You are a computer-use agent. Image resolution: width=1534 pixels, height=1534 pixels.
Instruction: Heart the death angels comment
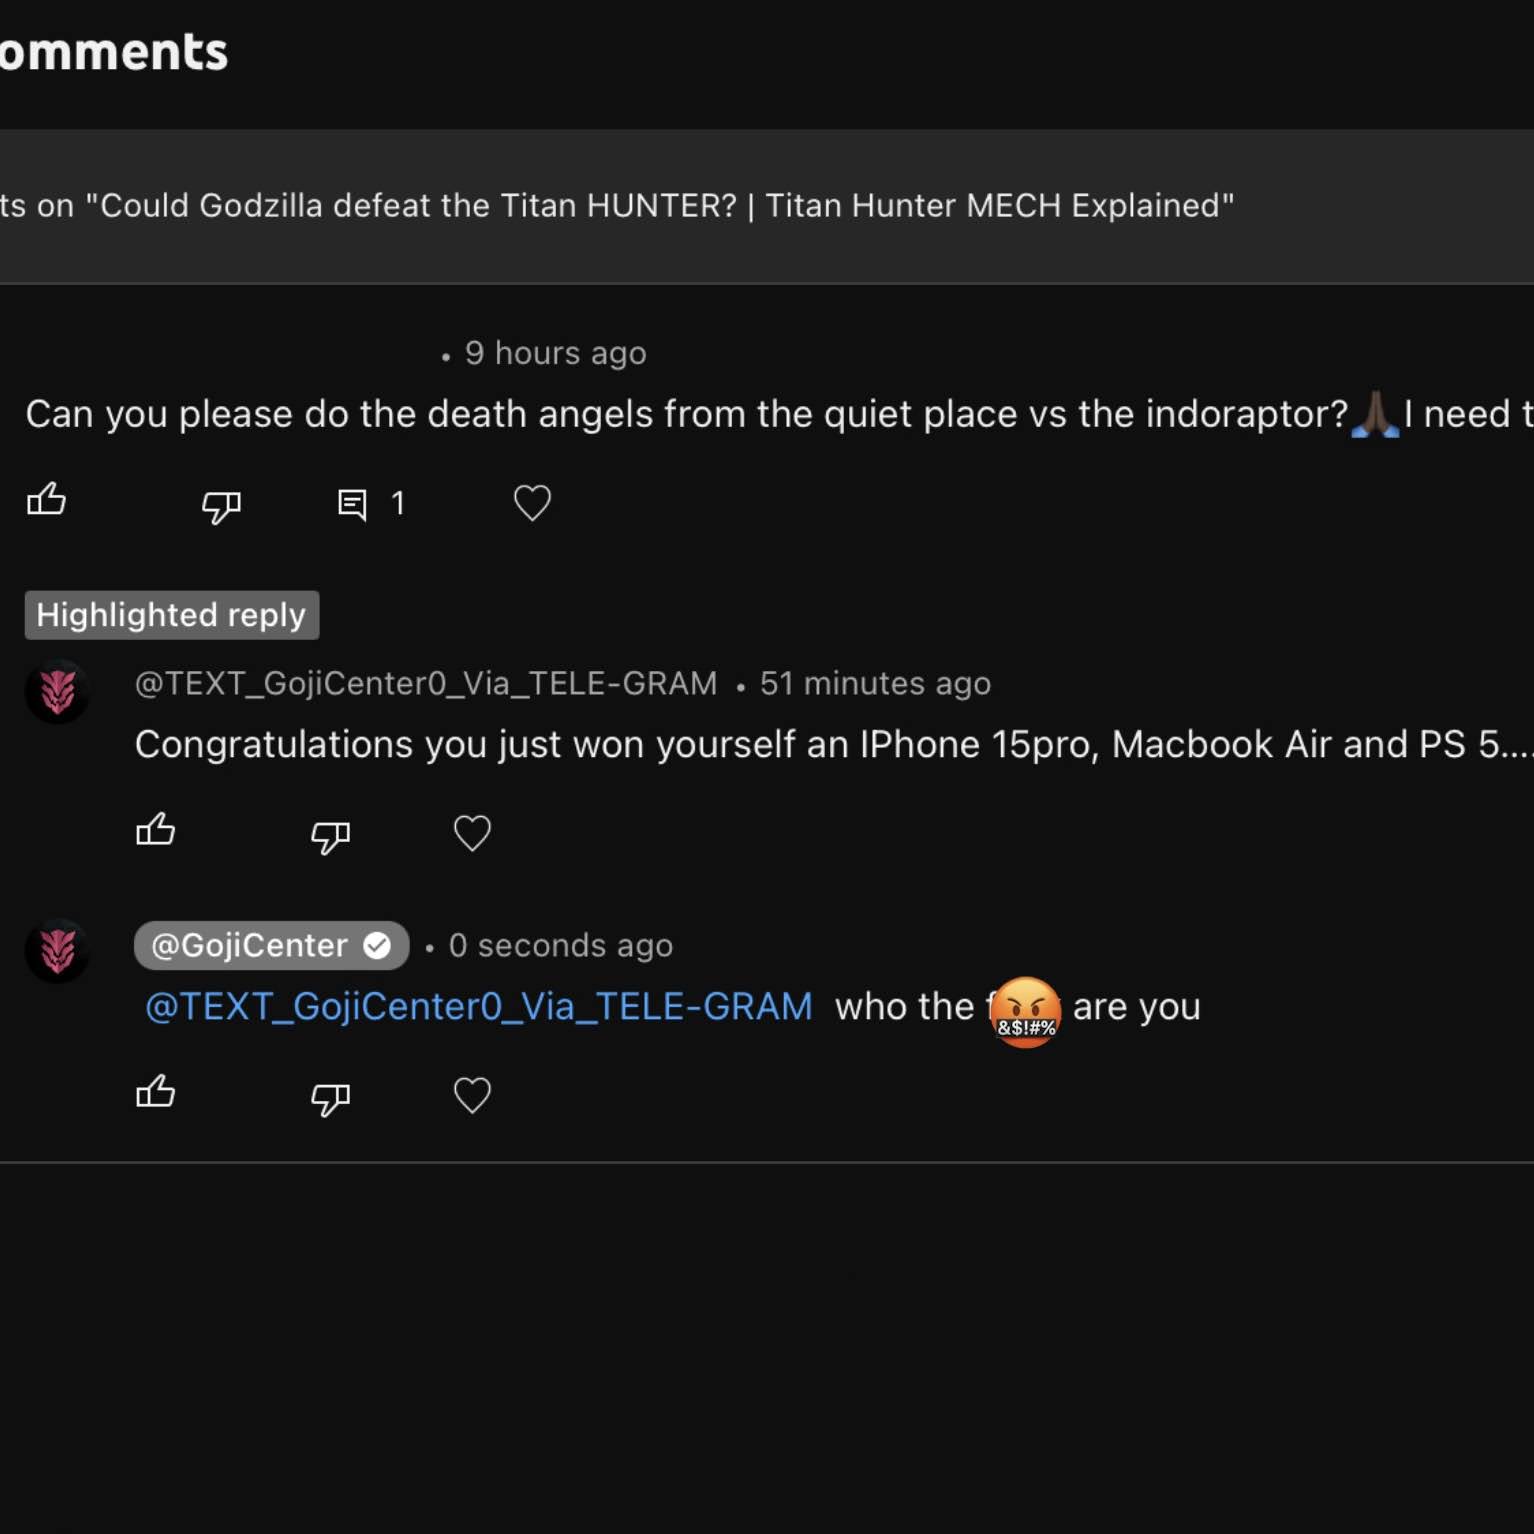532,502
